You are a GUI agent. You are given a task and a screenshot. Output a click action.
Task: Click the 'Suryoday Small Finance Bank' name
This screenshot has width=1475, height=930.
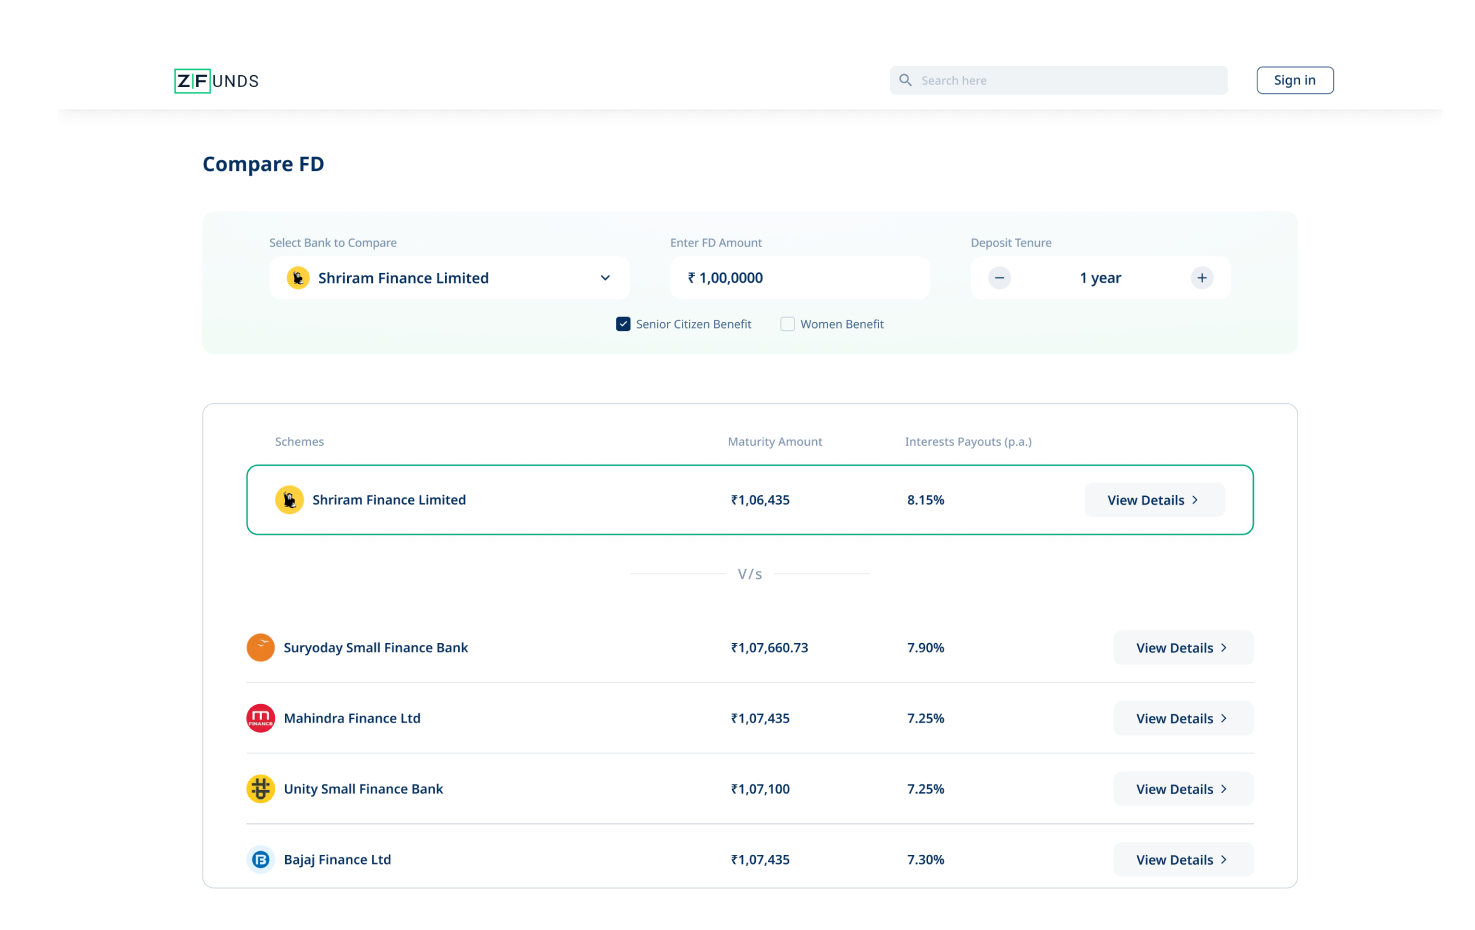376,648
